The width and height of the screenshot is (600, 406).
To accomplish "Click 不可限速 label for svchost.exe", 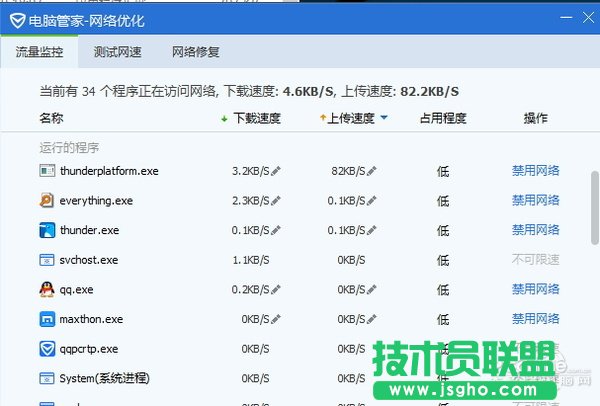I will (x=536, y=259).
